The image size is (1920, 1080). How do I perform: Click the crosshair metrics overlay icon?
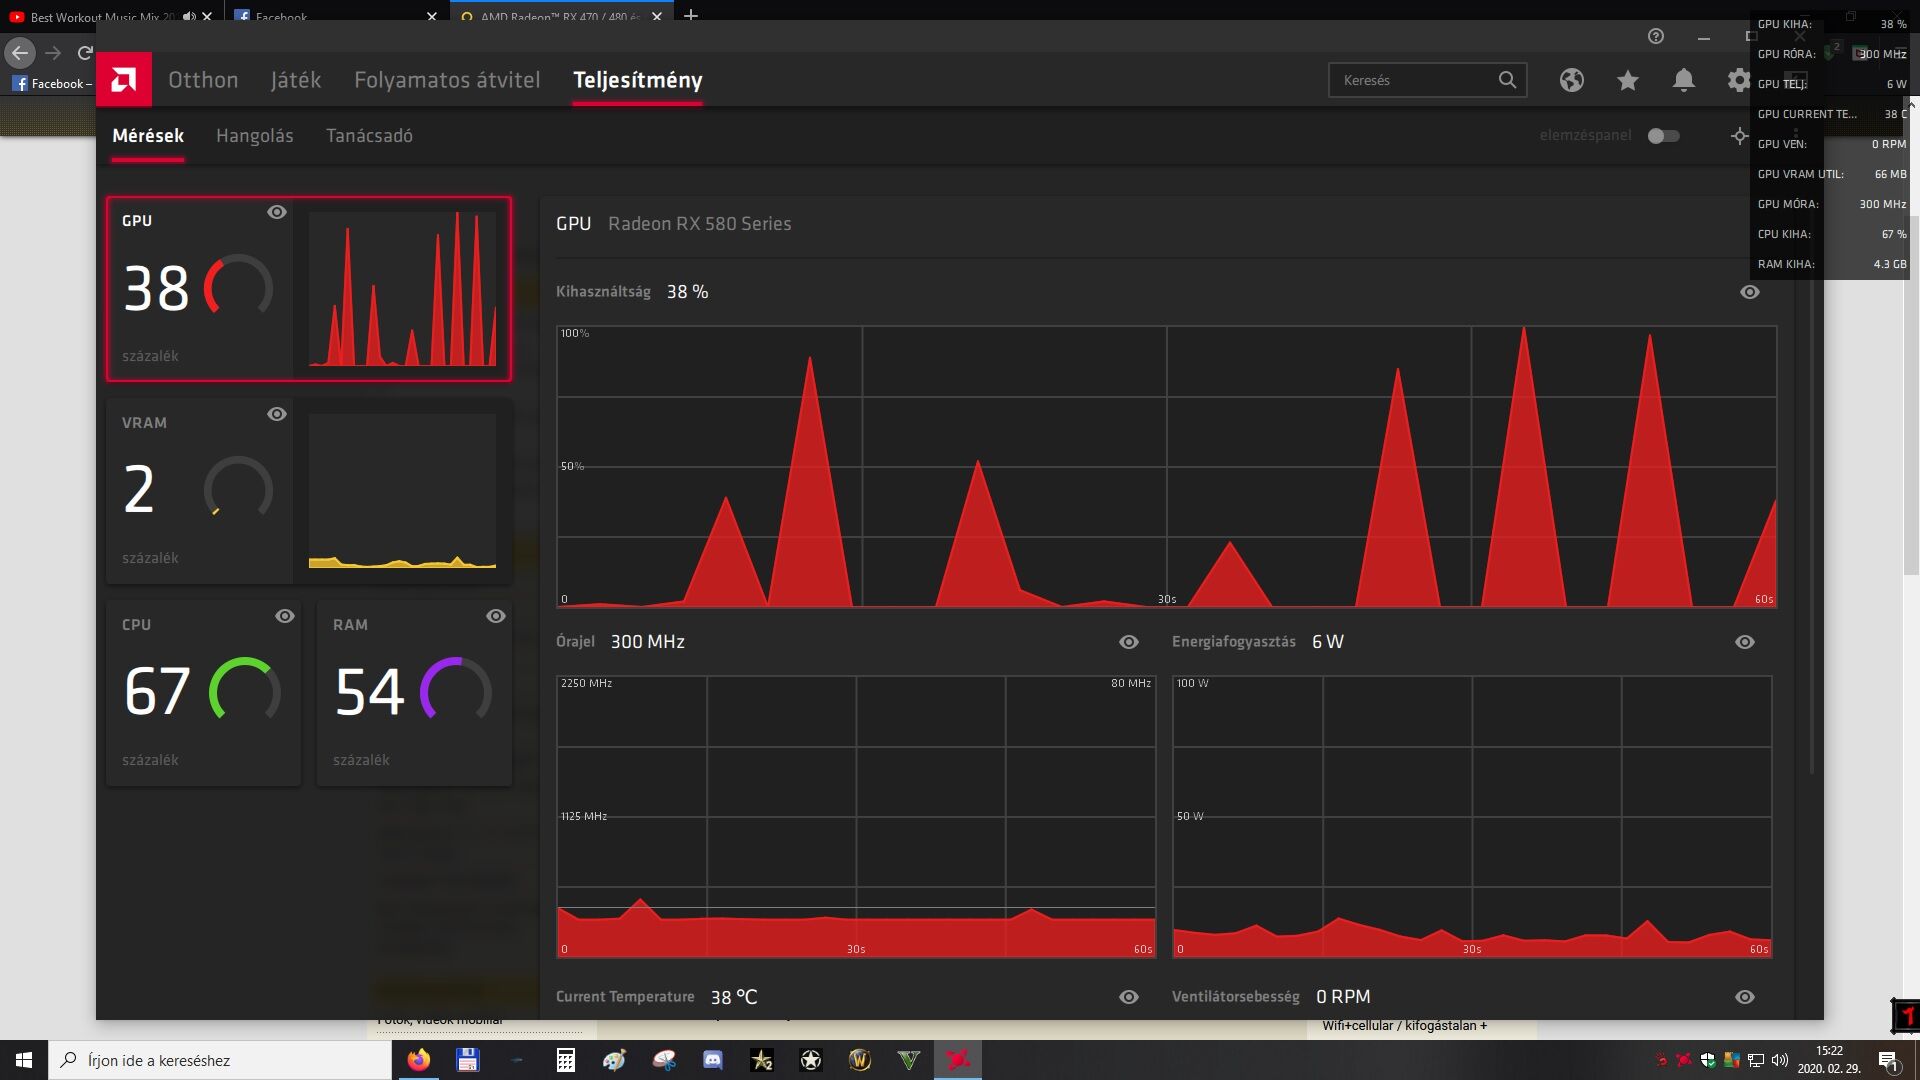[x=1739, y=136]
